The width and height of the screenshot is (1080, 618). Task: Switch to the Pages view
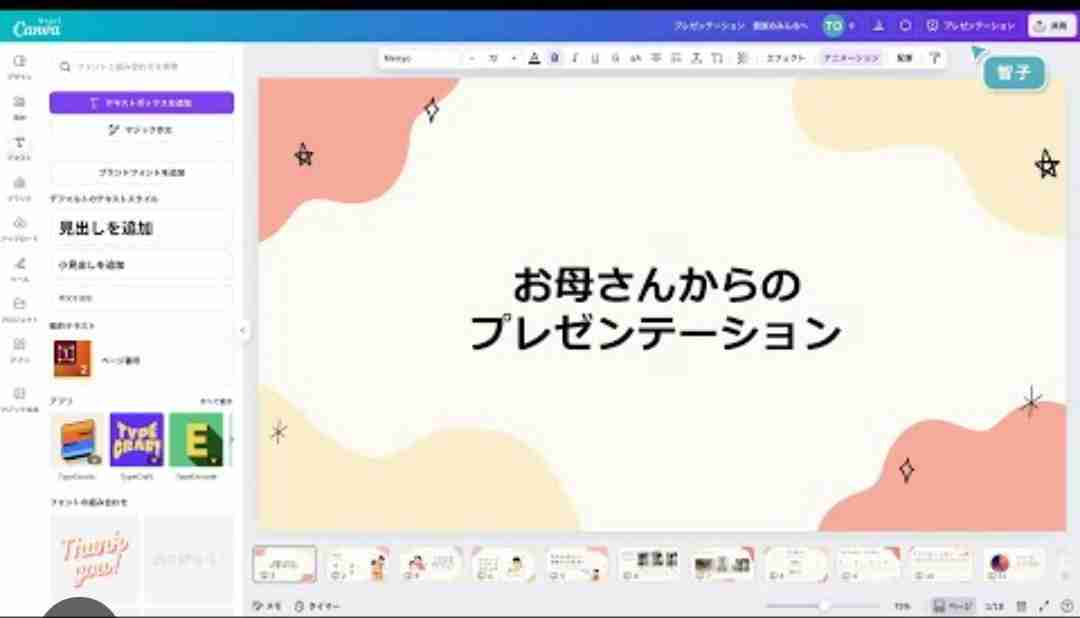953,606
